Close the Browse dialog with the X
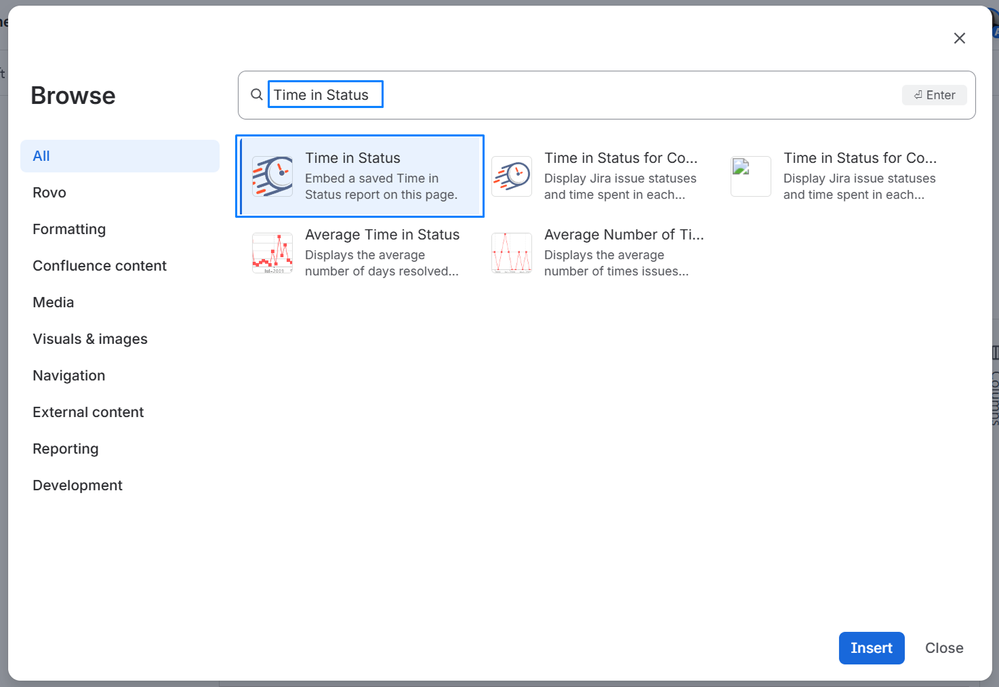This screenshot has height=687, width=999. pos(959,38)
